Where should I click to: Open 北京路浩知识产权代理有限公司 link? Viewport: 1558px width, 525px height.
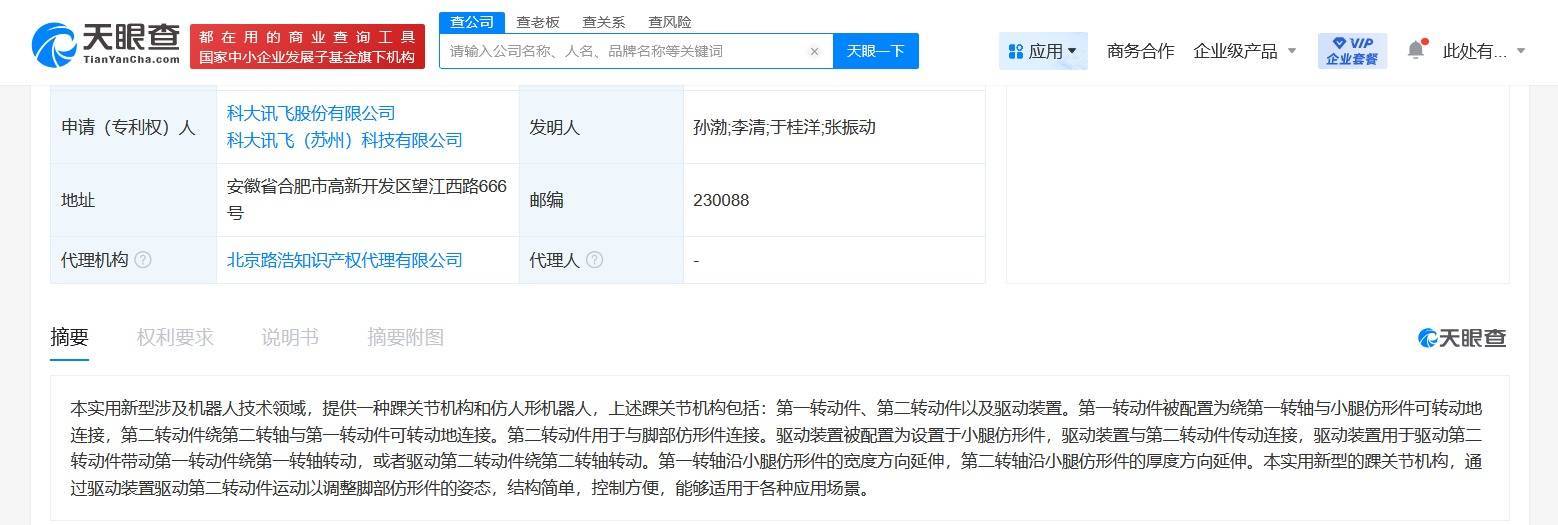344,260
